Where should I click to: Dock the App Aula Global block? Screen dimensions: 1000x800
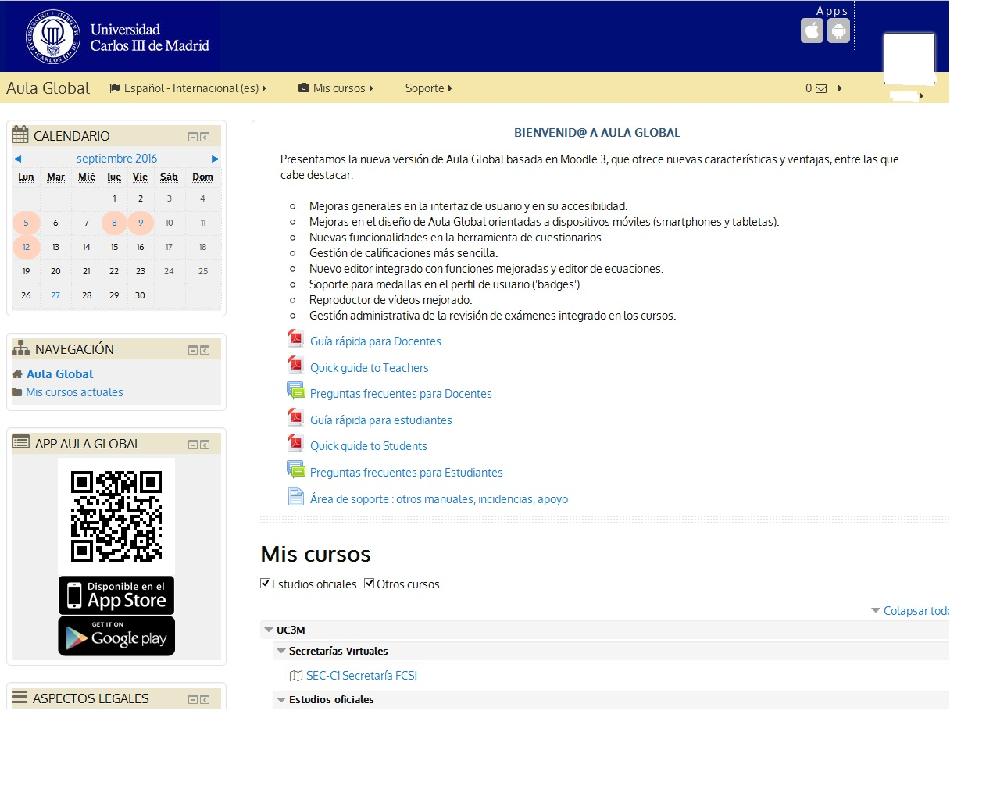pyautogui.click(x=204, y=444)
